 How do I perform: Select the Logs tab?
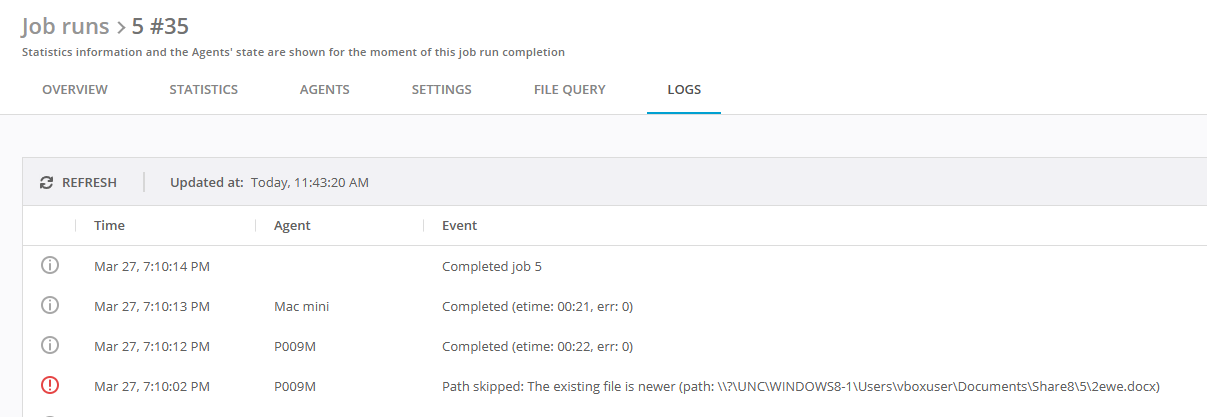tap(684, 90)
